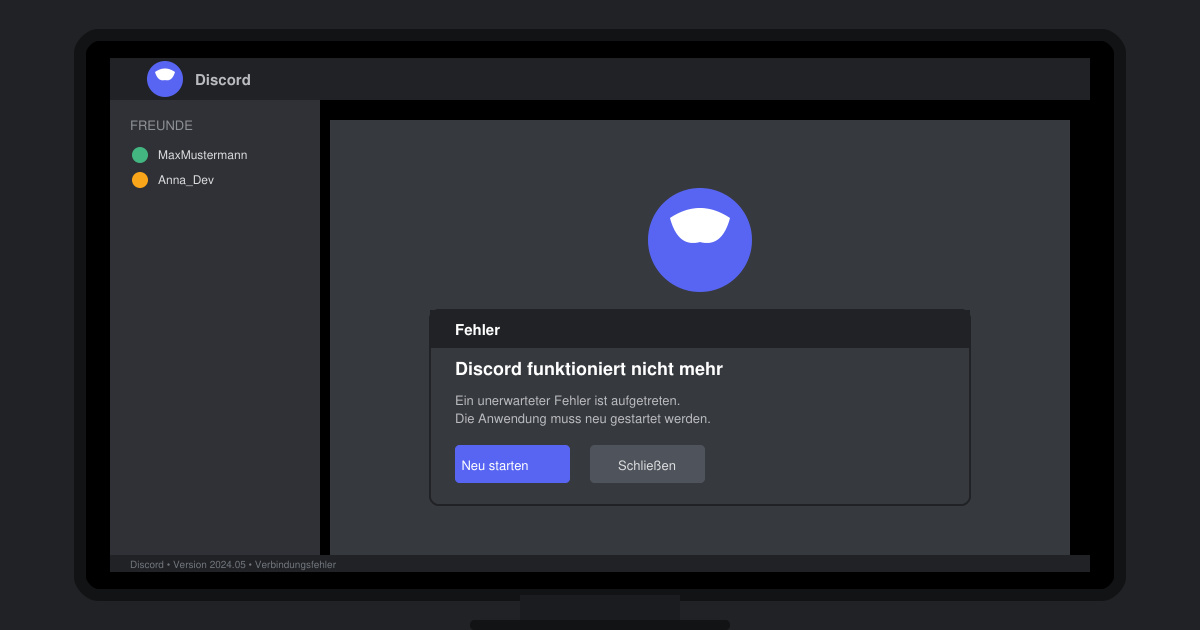The height and width of the screenshot is (630, 1200).
Task: Click the Discord title text in the header
Action: tap(223, 80)
